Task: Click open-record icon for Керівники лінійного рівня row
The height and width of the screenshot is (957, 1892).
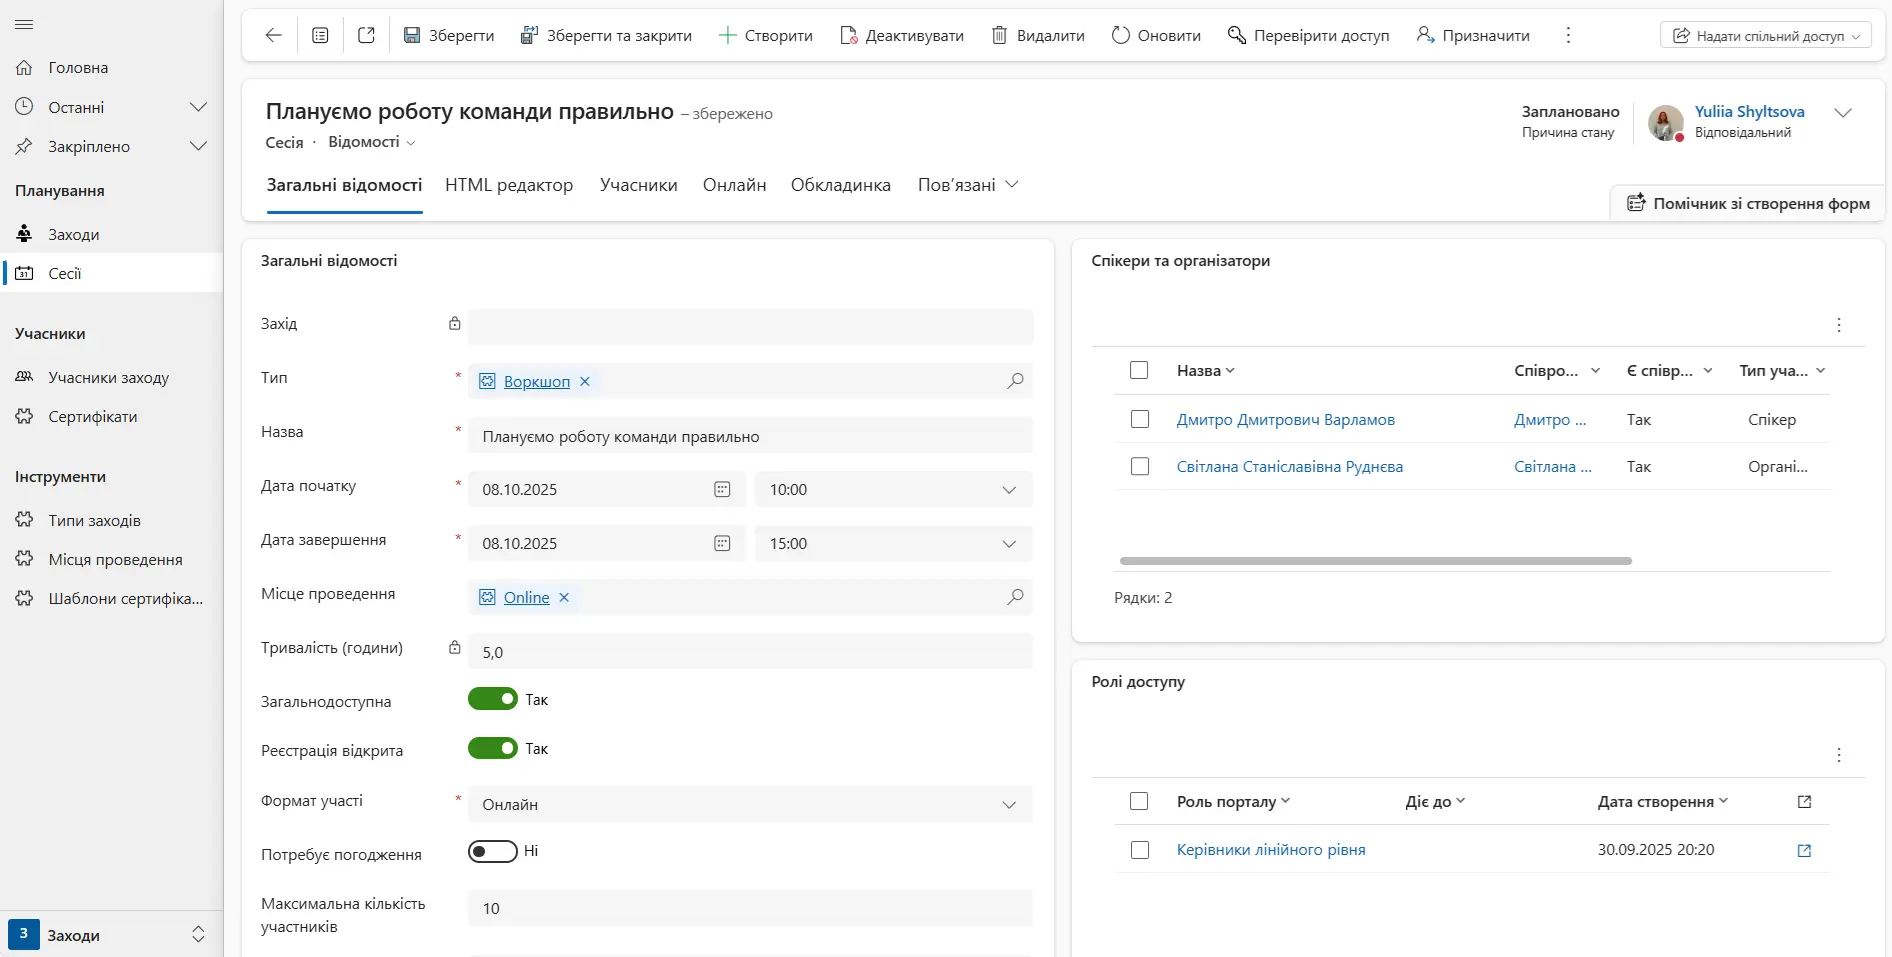Action: (x=1804, y=850)
